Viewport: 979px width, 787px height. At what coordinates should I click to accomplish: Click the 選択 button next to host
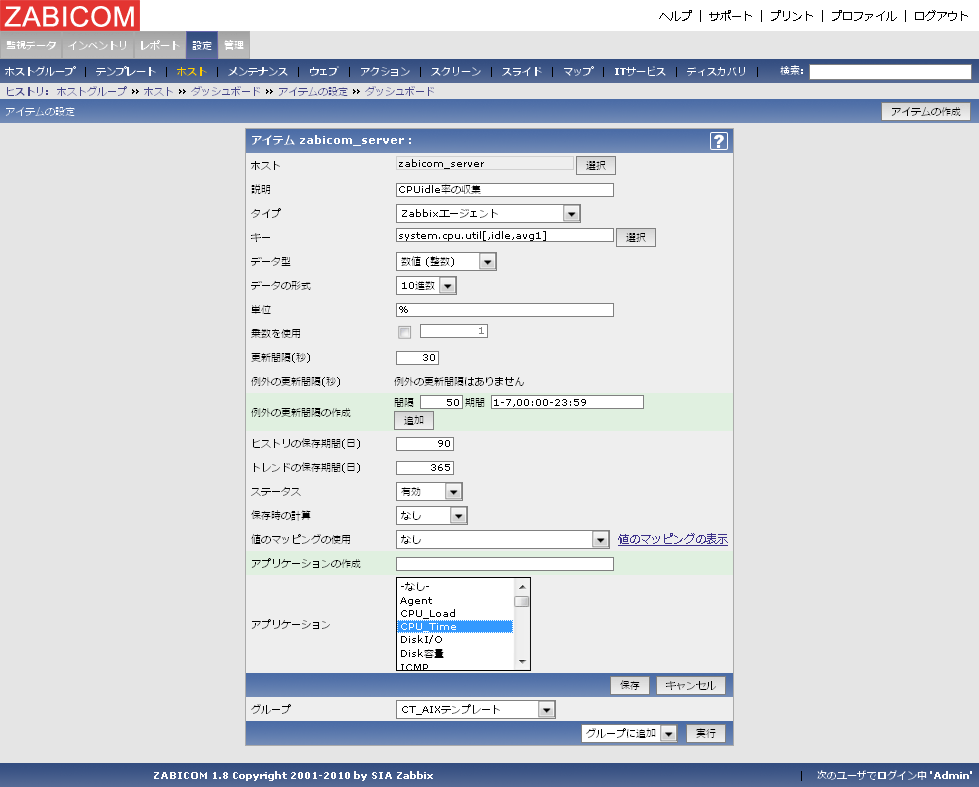coord(596,166)
